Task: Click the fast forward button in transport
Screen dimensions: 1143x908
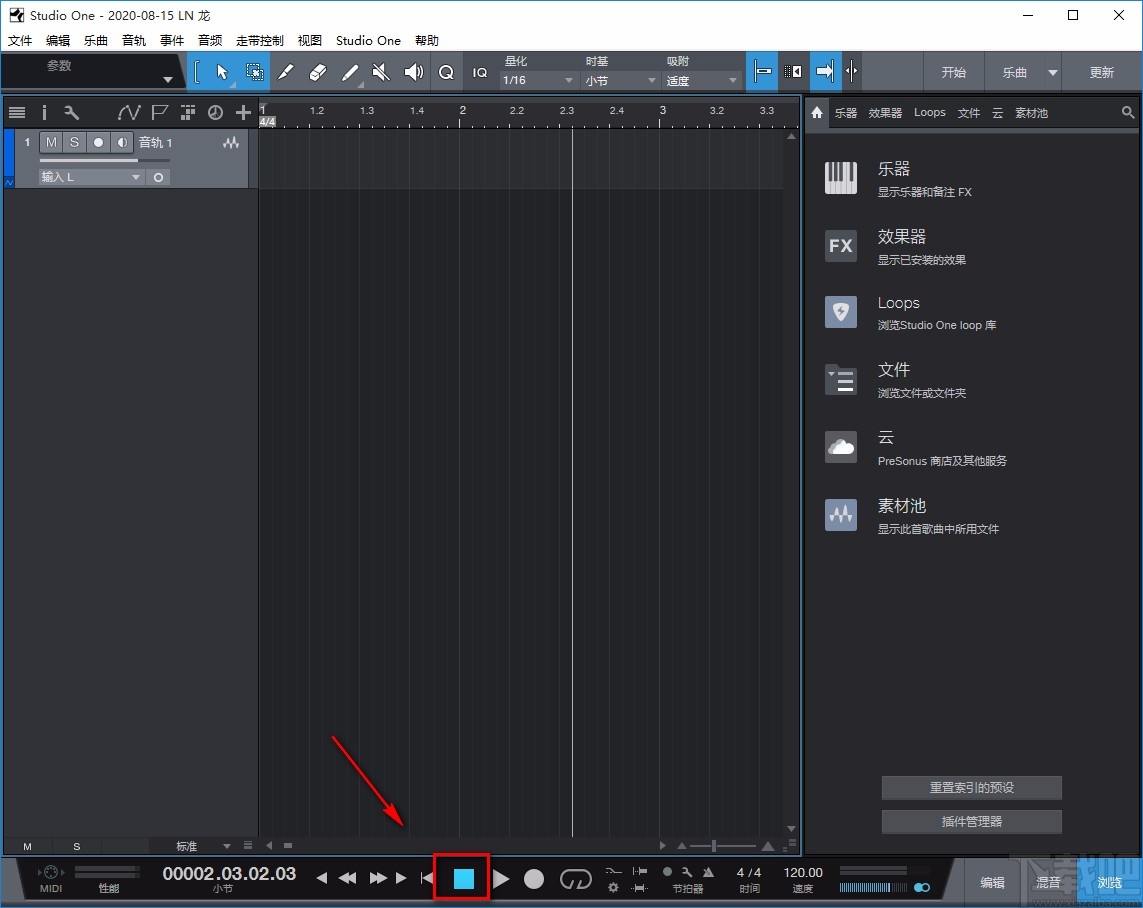Action: [378, 878]
